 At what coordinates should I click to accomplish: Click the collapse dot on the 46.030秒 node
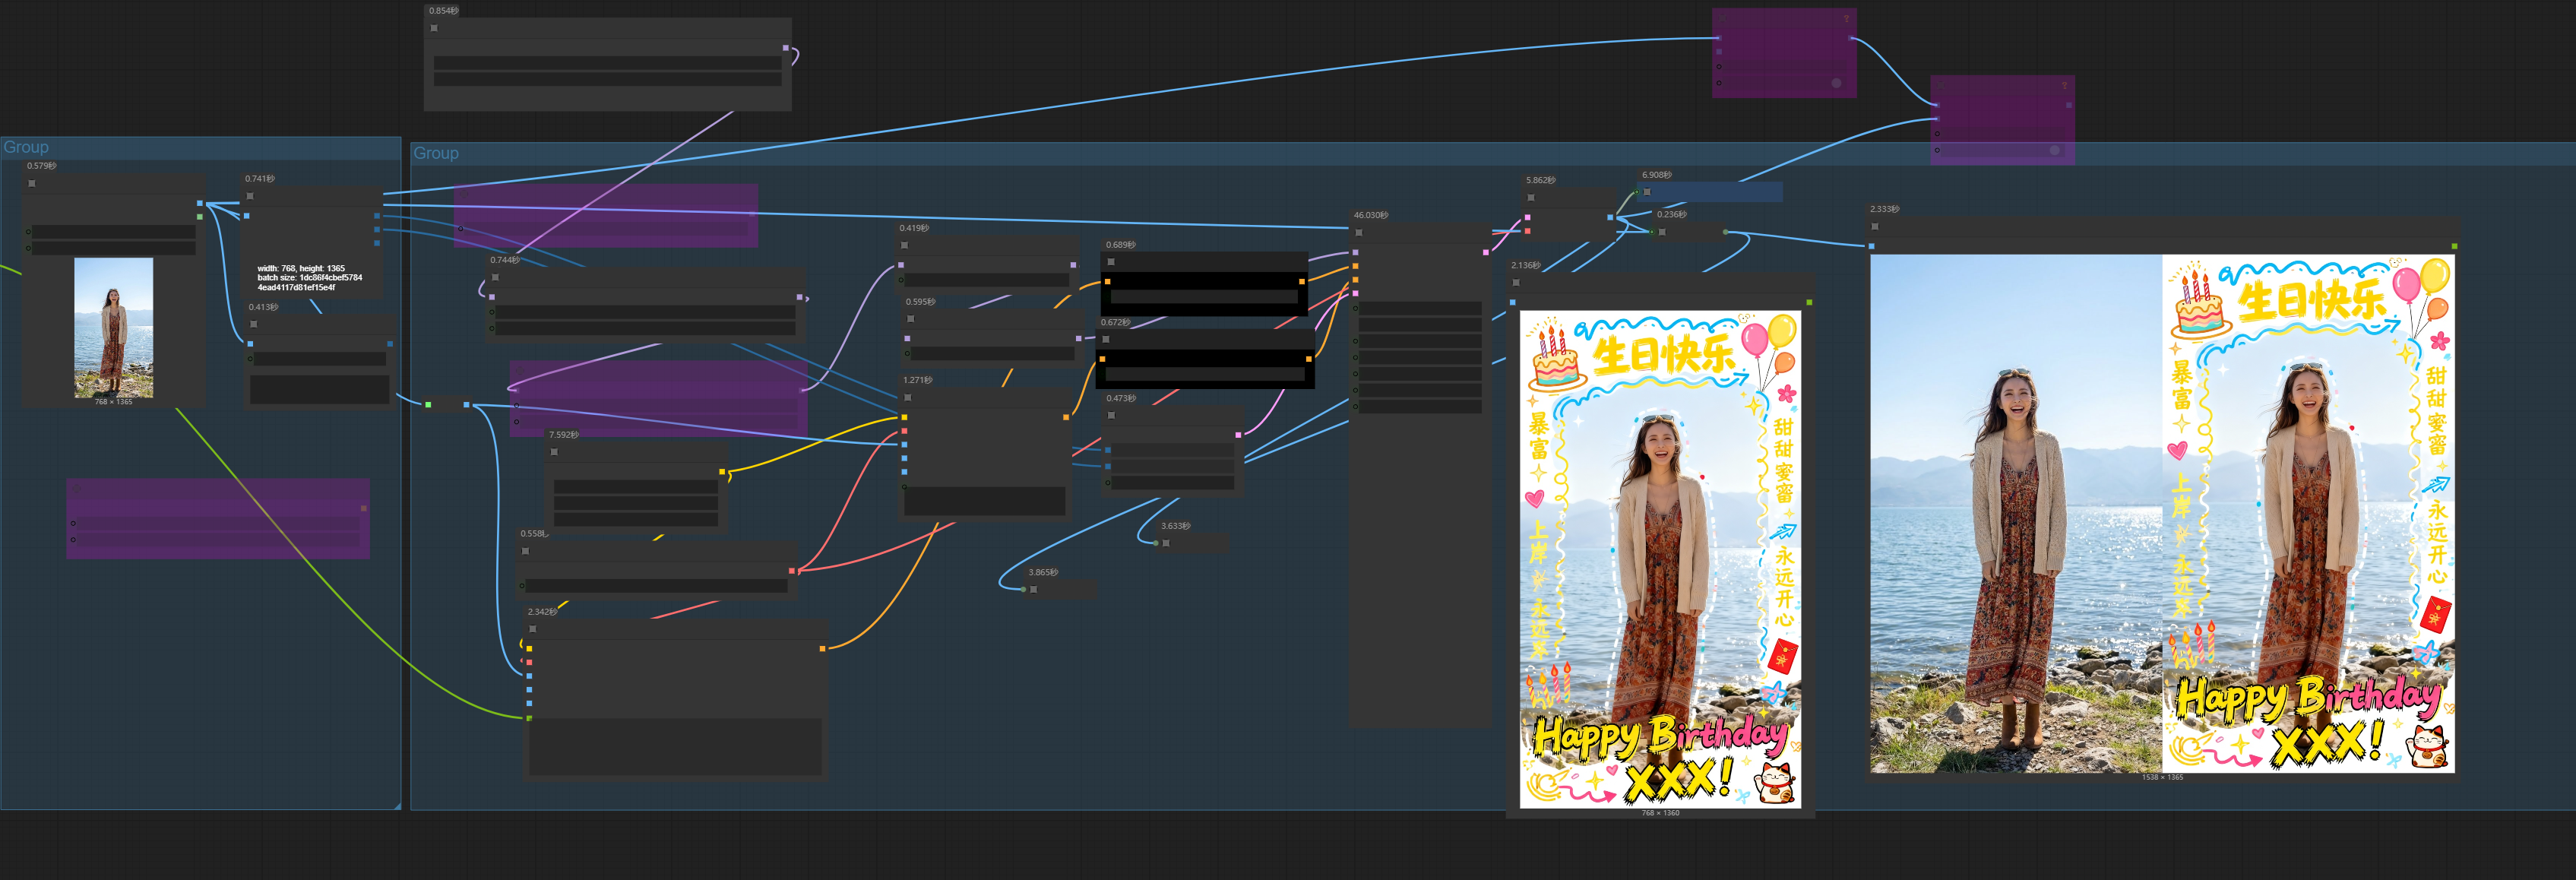[x=1359, y=233]
